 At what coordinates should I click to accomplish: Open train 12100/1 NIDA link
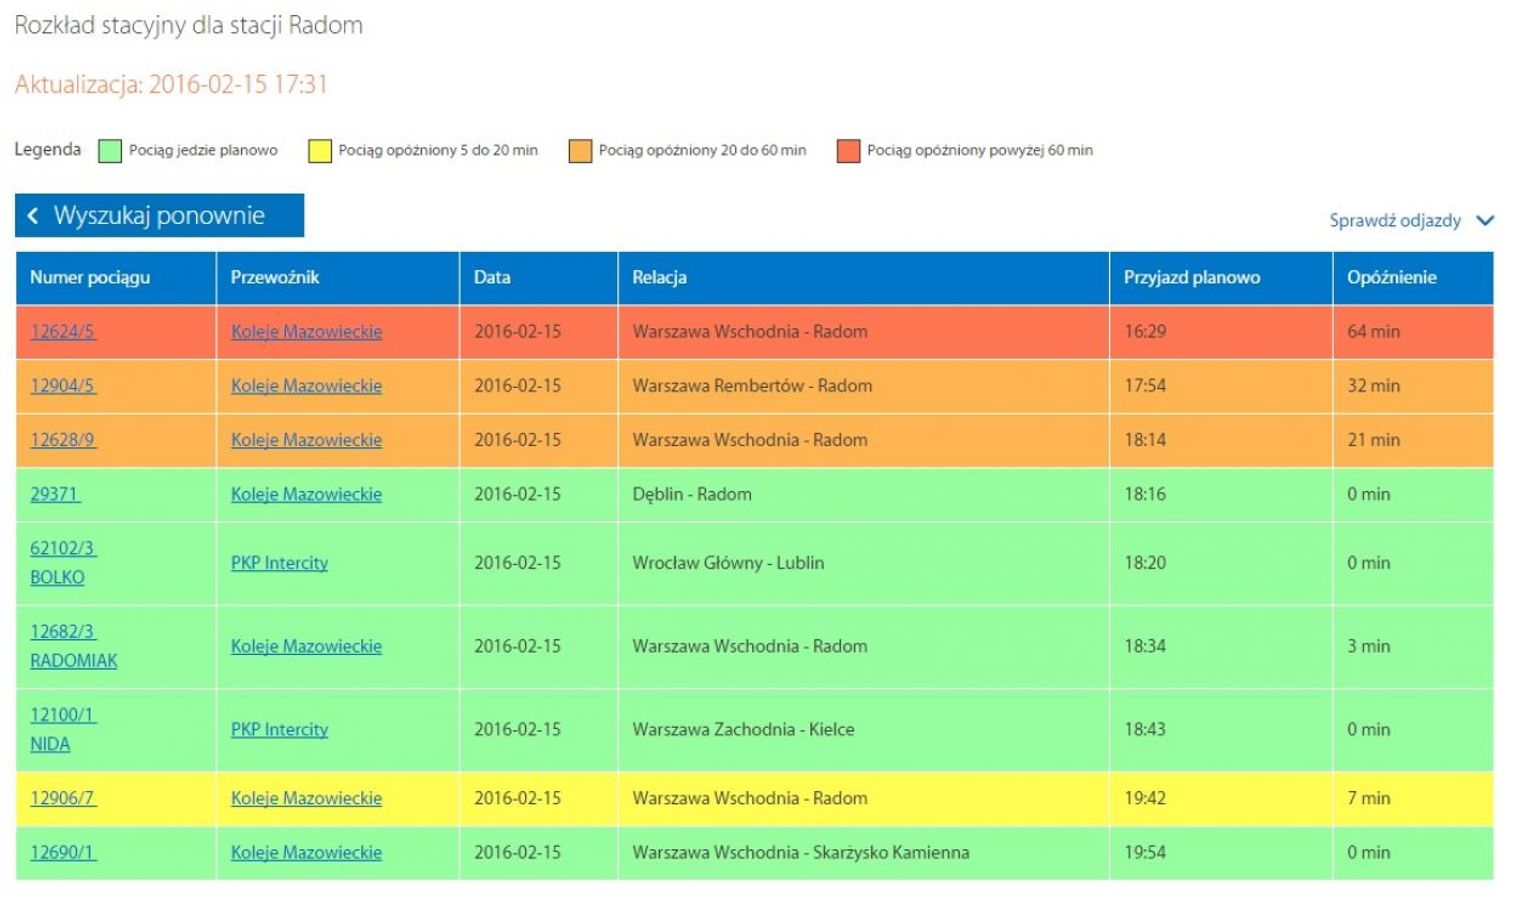62,730
